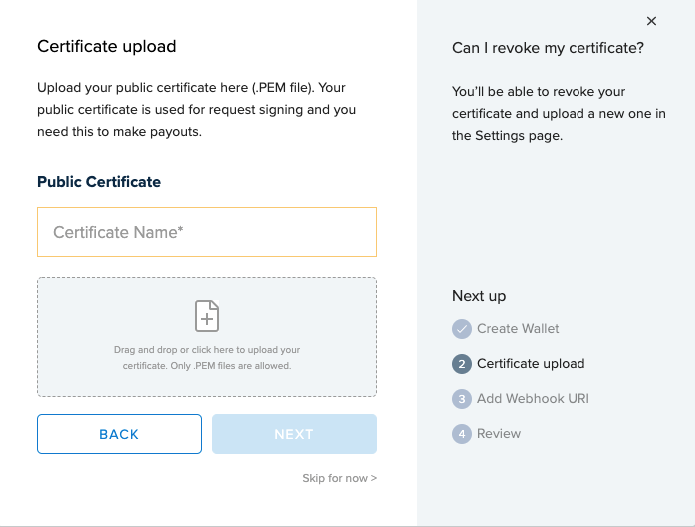Skip this step with Skip for now
This screenshot has width=695, height=527.
[x=340, y=478]
